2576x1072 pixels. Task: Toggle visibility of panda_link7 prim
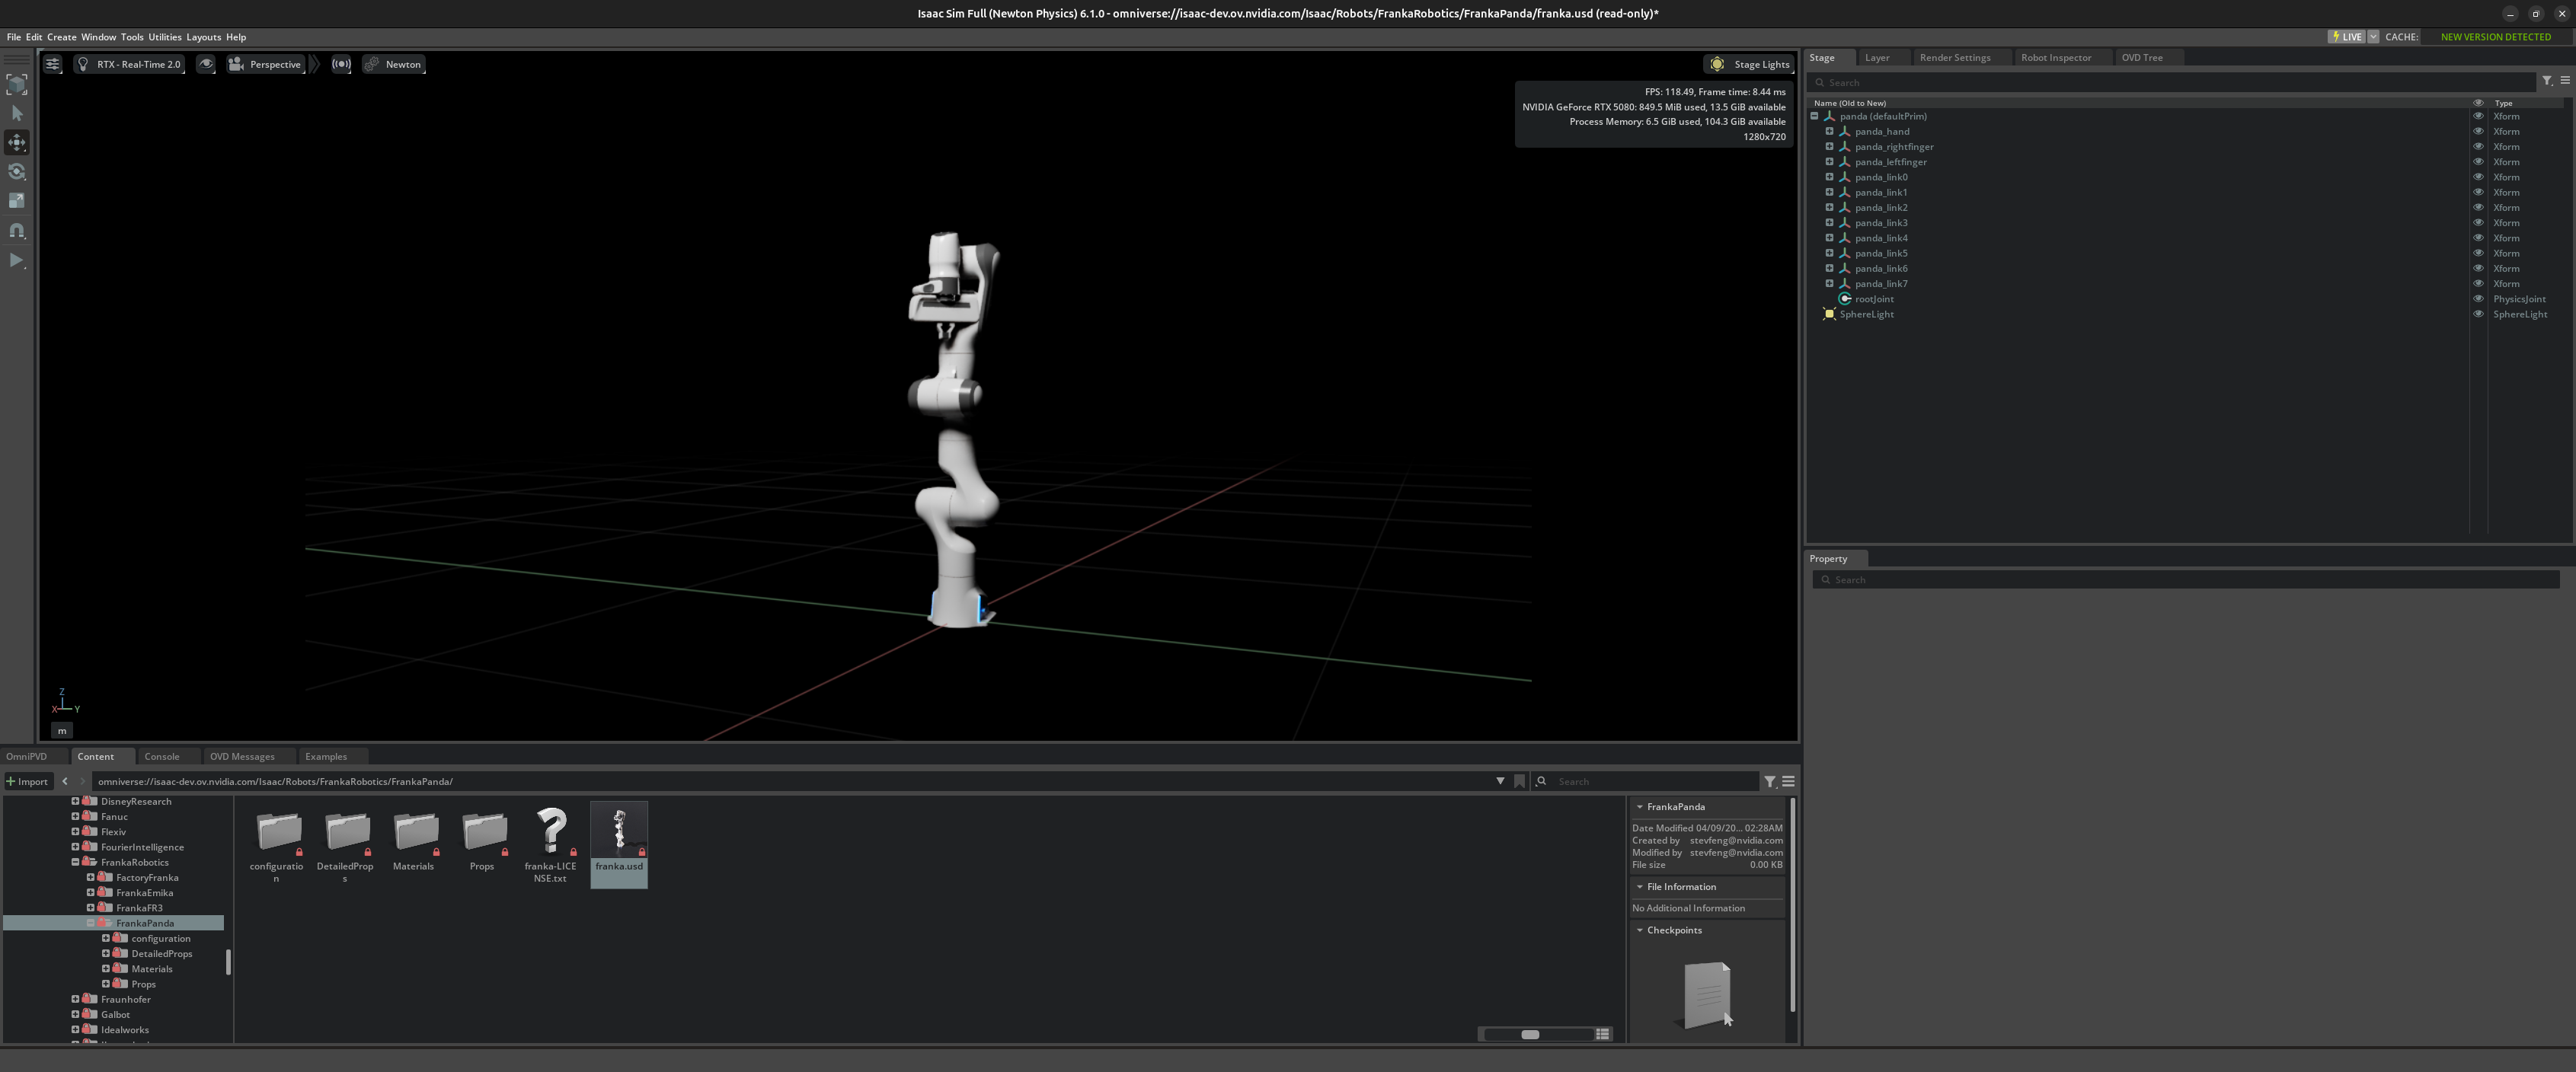click(x=2478, y=284)
